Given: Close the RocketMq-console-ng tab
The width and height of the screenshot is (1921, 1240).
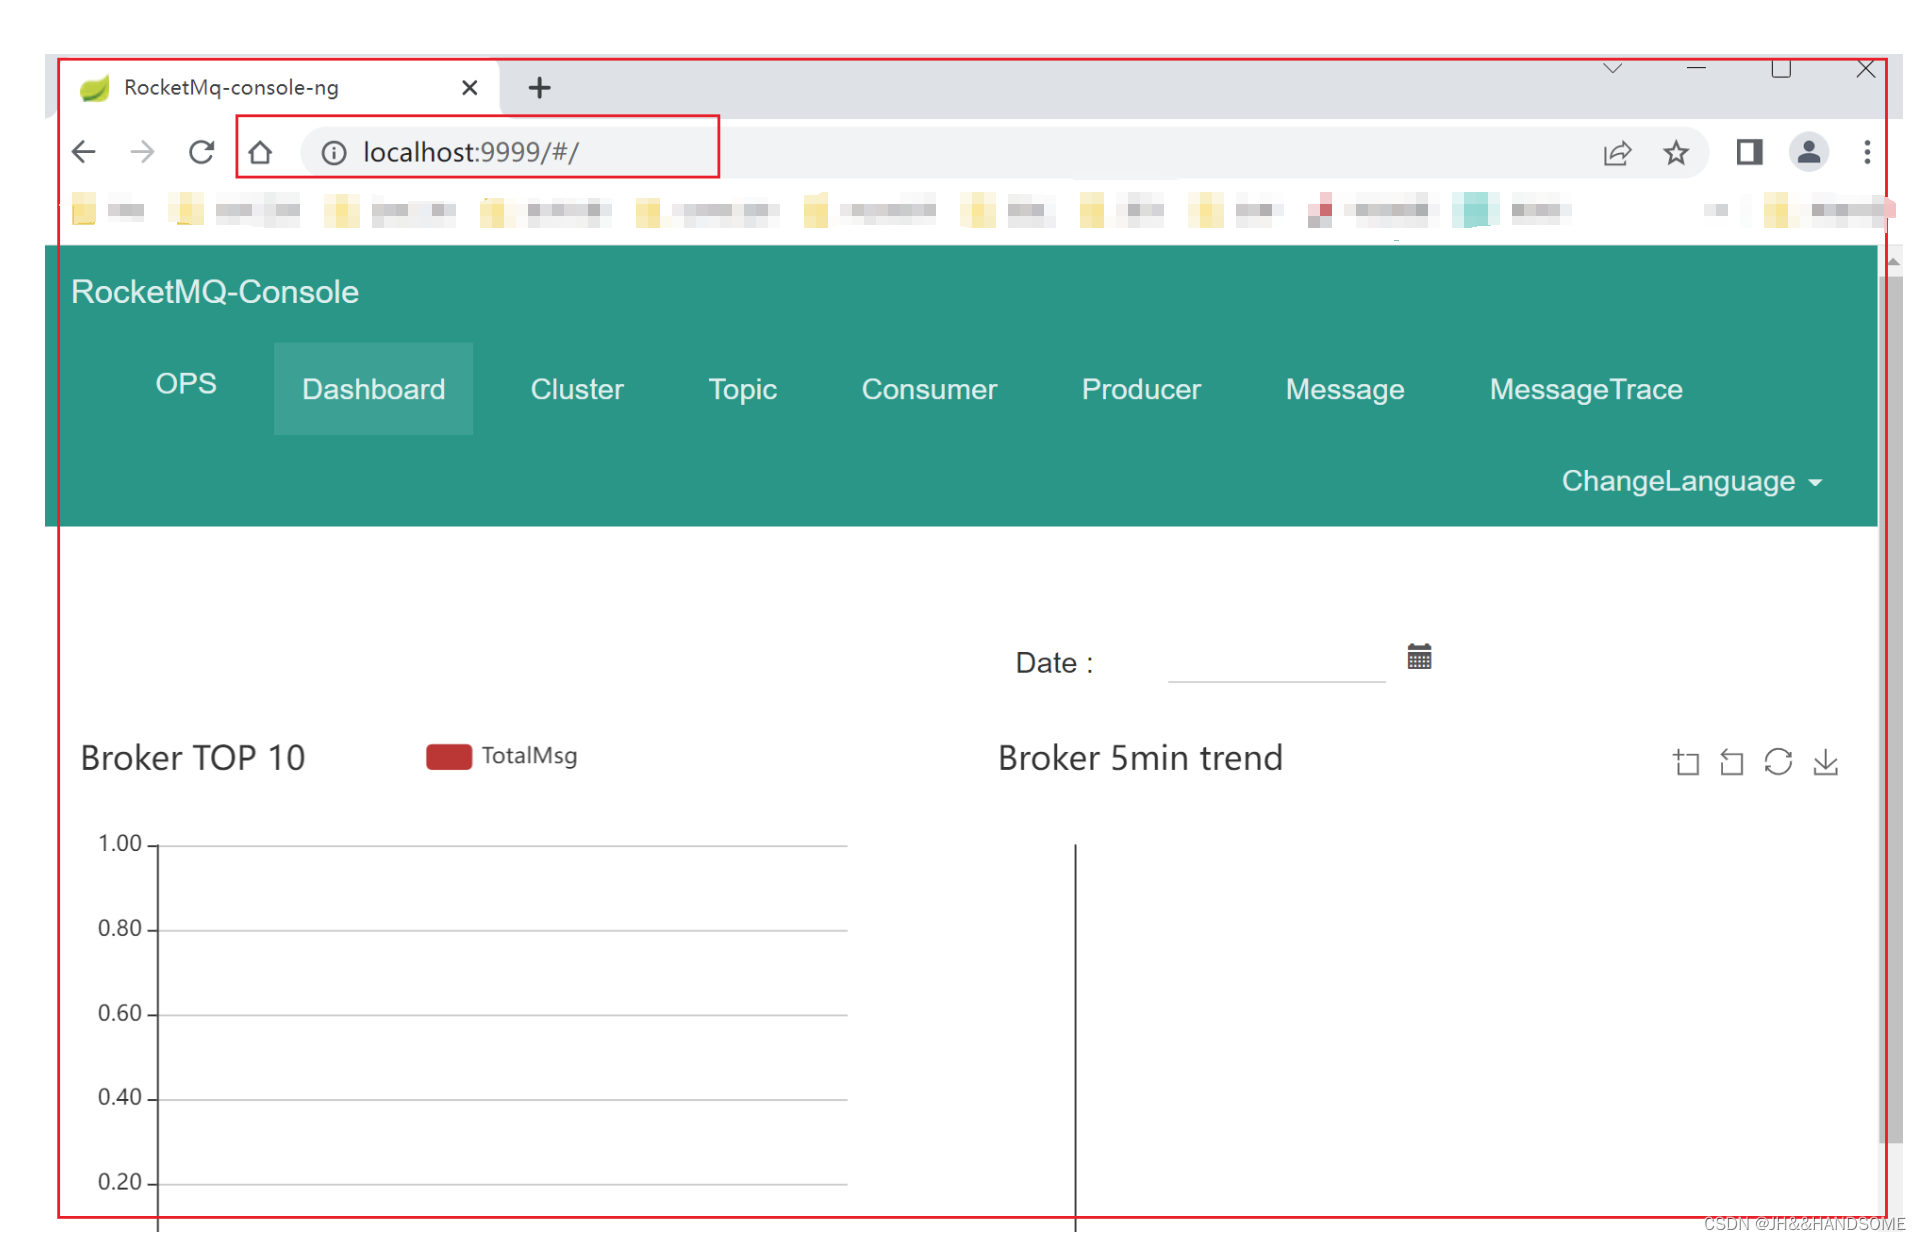Looking at the screenshot, I should [x=469, y=88].
